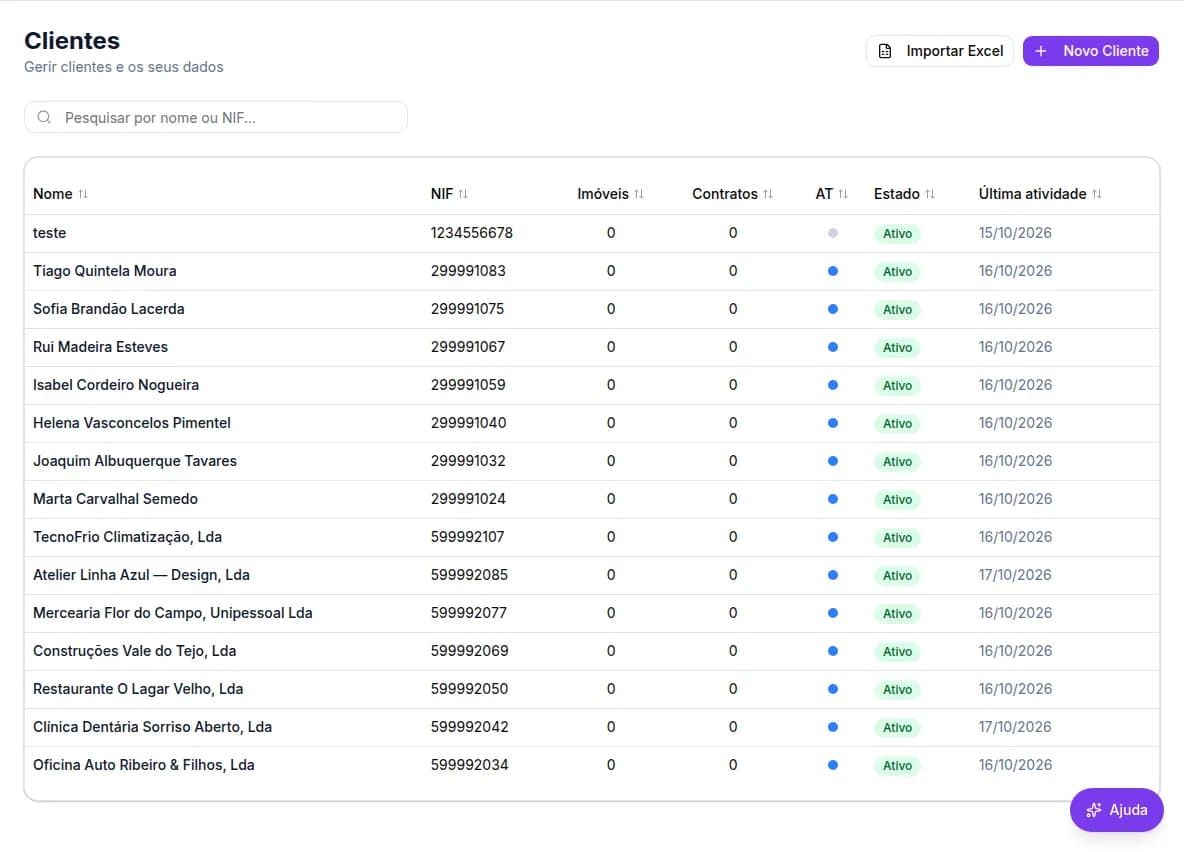Open Mercearia Flor do Campo, Unipessoal Lda
This screenshot has width=1184, height=852.
(x=173, y=613)
